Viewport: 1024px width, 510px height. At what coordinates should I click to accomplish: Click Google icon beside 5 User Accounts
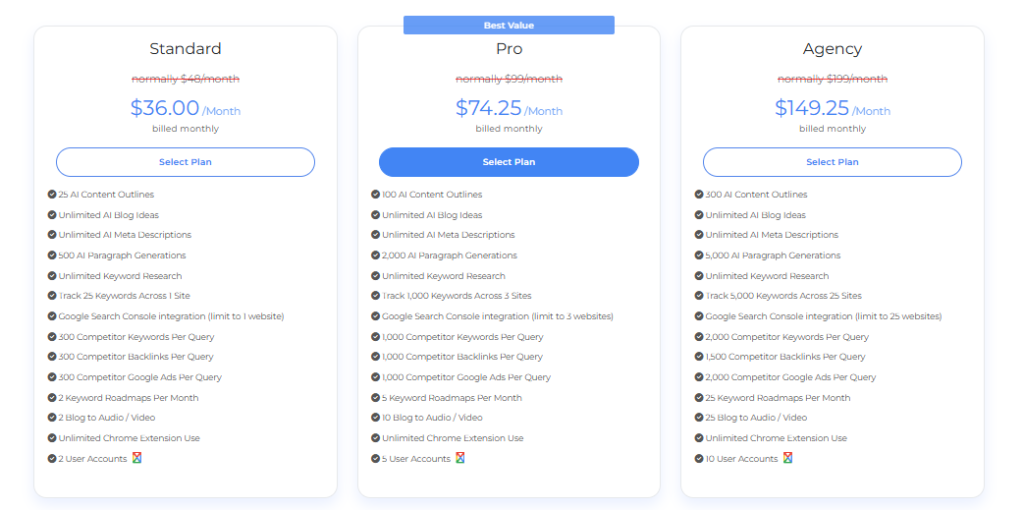pyautogui.click(x=460, y=458)
